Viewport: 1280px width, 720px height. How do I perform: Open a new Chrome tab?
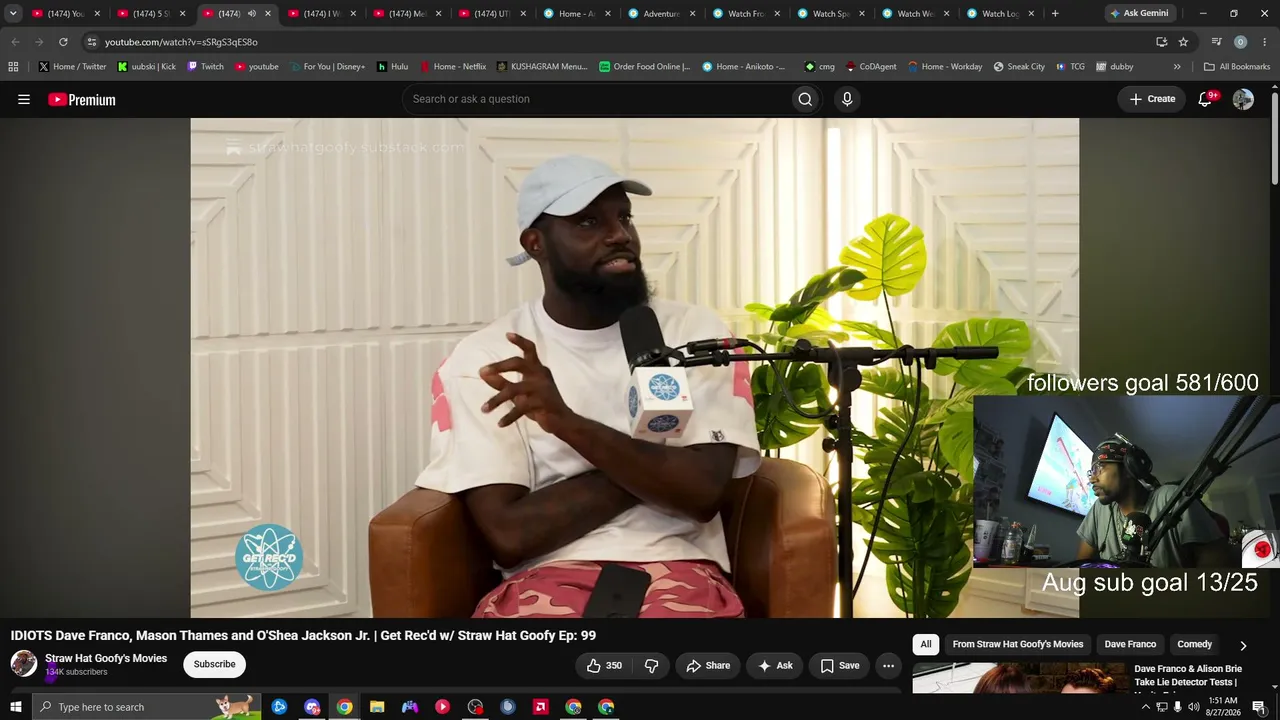pos(1055,14)
